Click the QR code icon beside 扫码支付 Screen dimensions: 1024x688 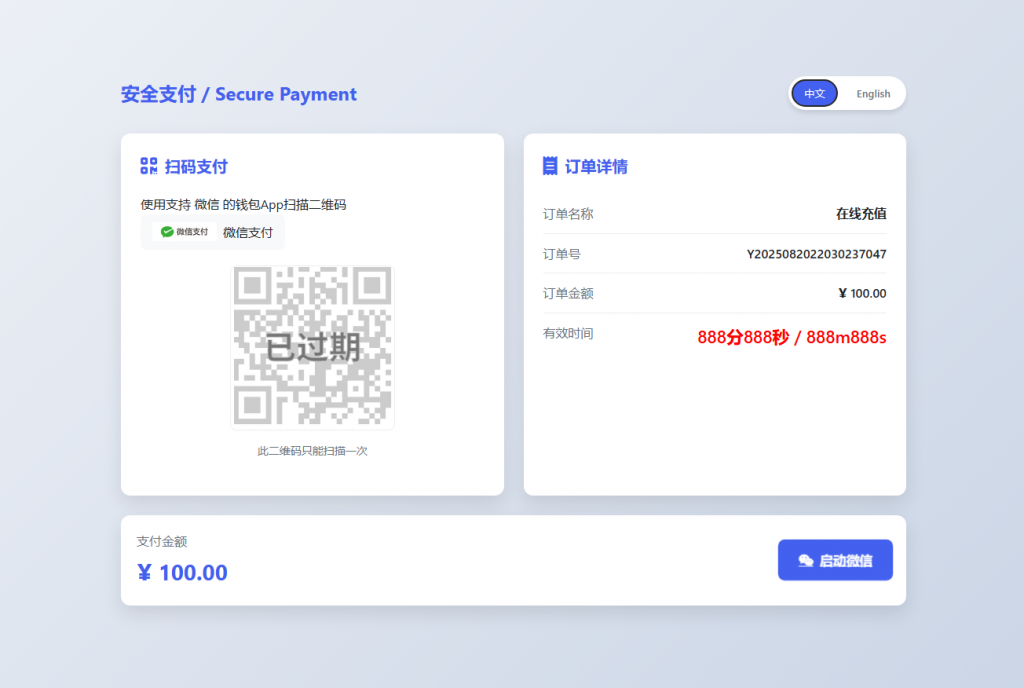pos(149,166)
